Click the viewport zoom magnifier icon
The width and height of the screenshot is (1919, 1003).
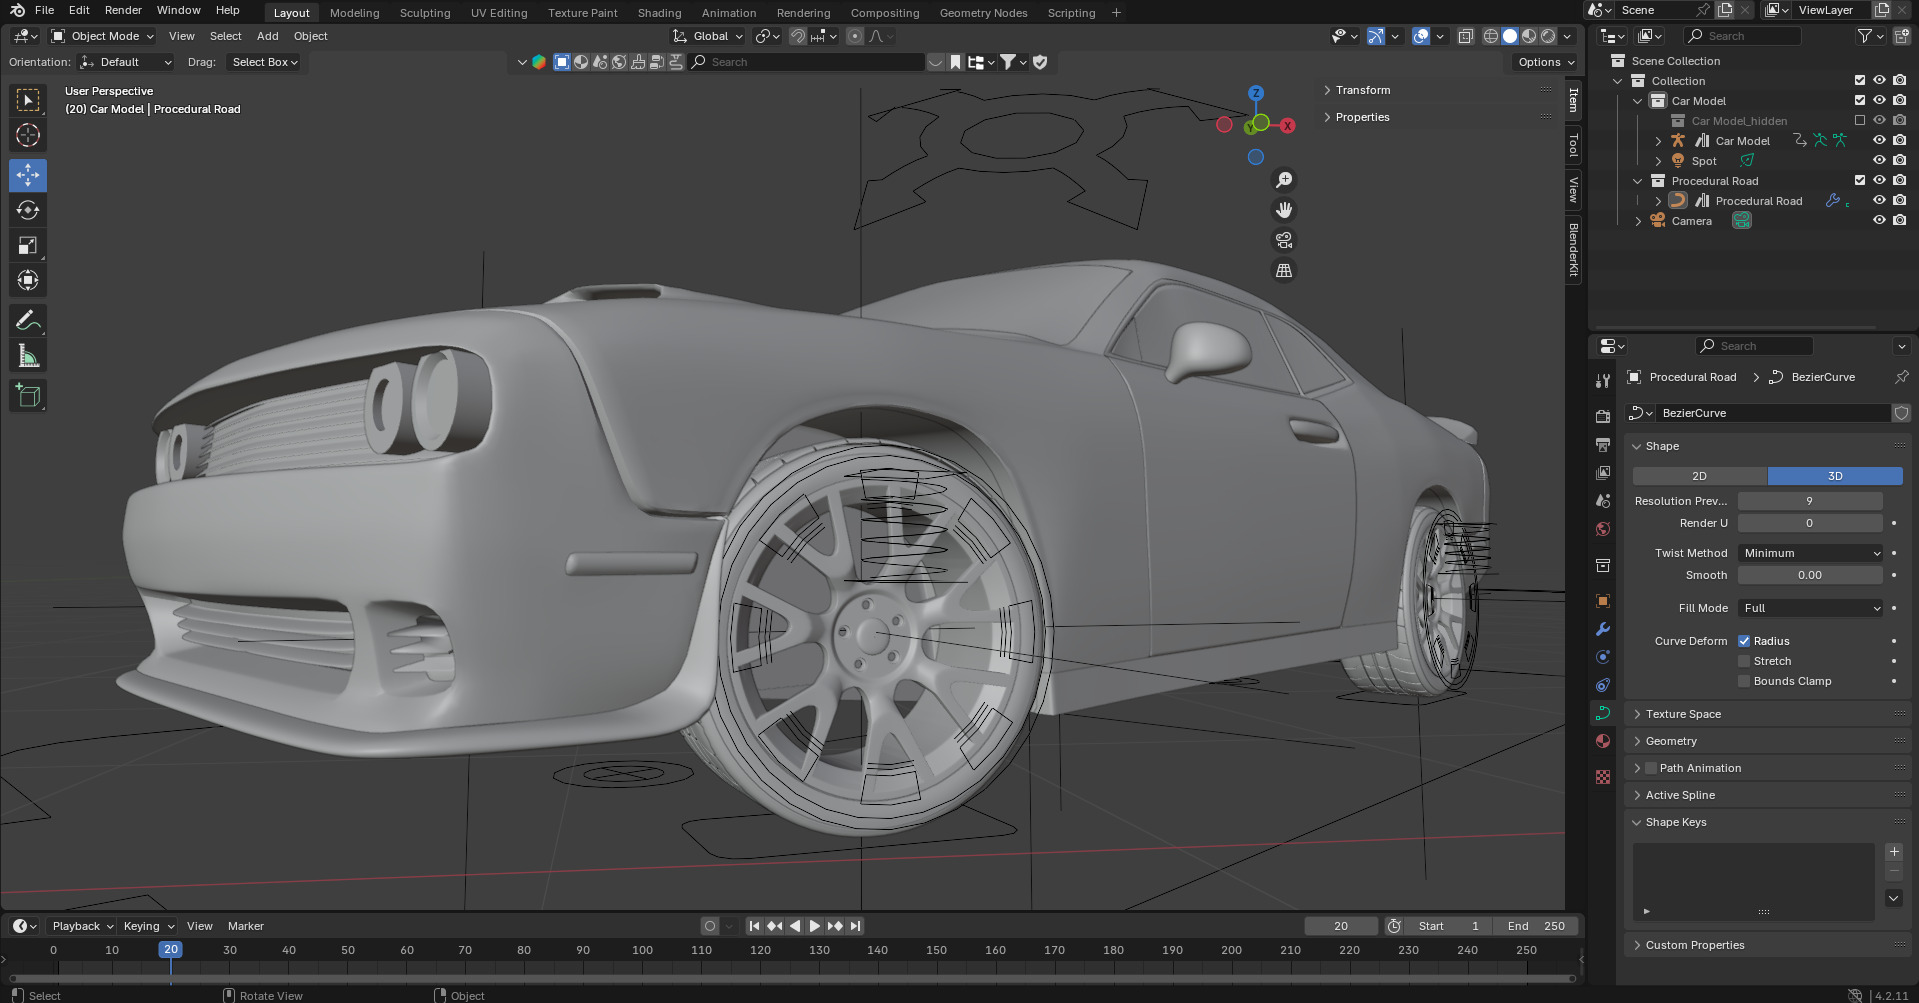point(1284,180)
